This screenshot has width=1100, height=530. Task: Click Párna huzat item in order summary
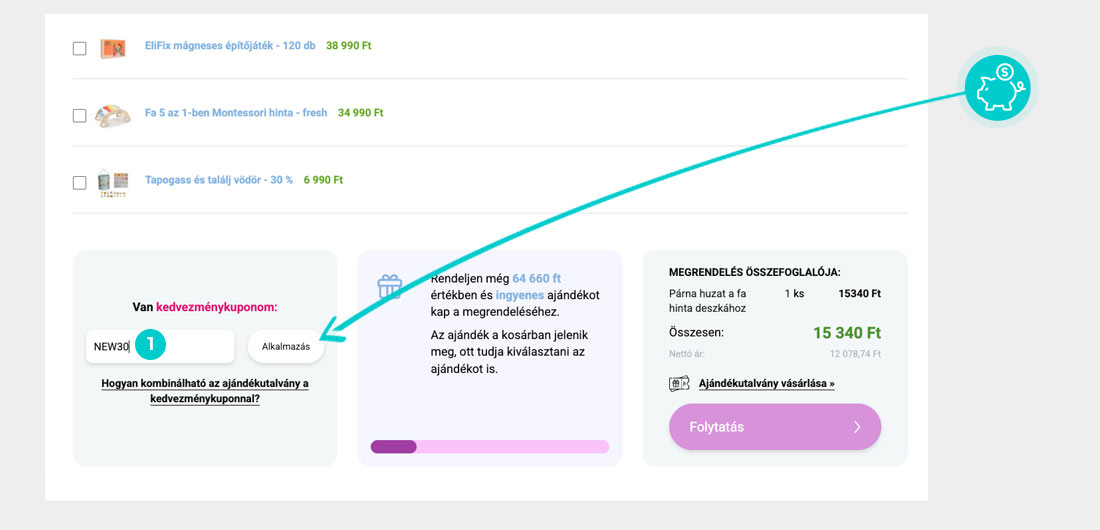707,301
